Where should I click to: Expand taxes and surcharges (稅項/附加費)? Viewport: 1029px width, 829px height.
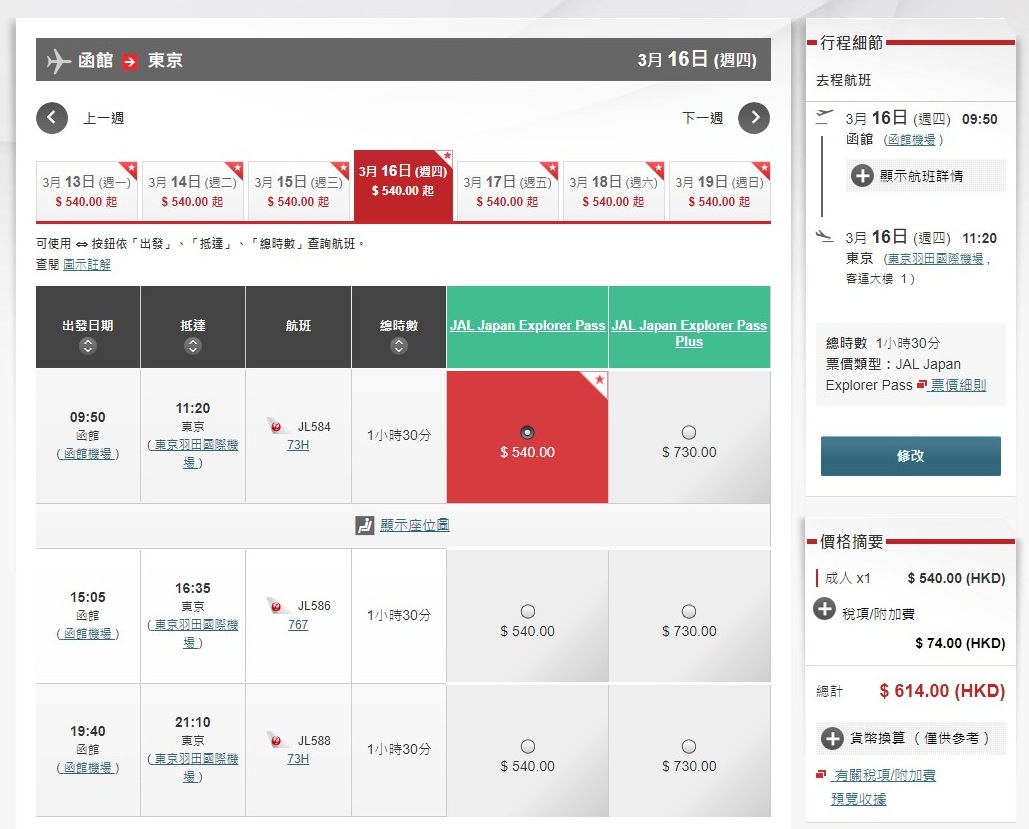(x=824, y=609)
